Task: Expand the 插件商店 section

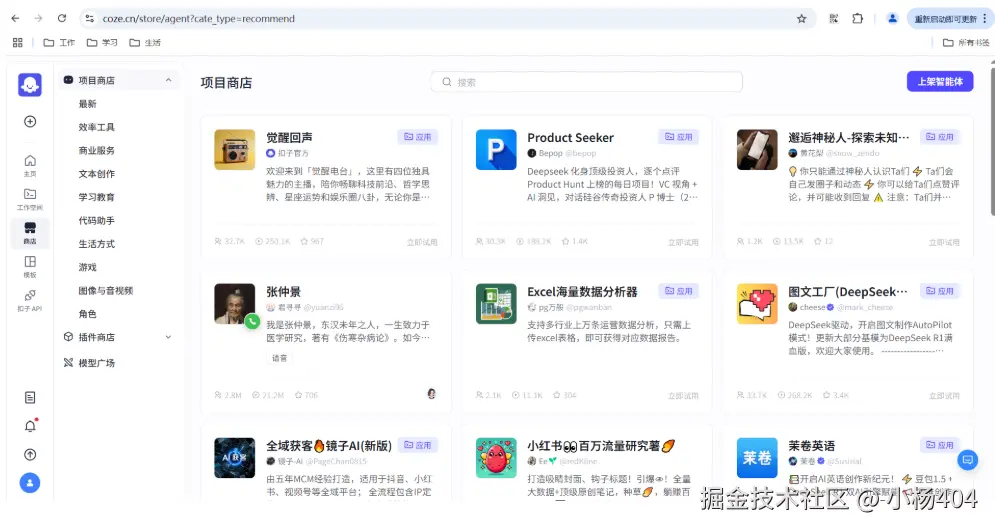Action: (x=168, y=337)
